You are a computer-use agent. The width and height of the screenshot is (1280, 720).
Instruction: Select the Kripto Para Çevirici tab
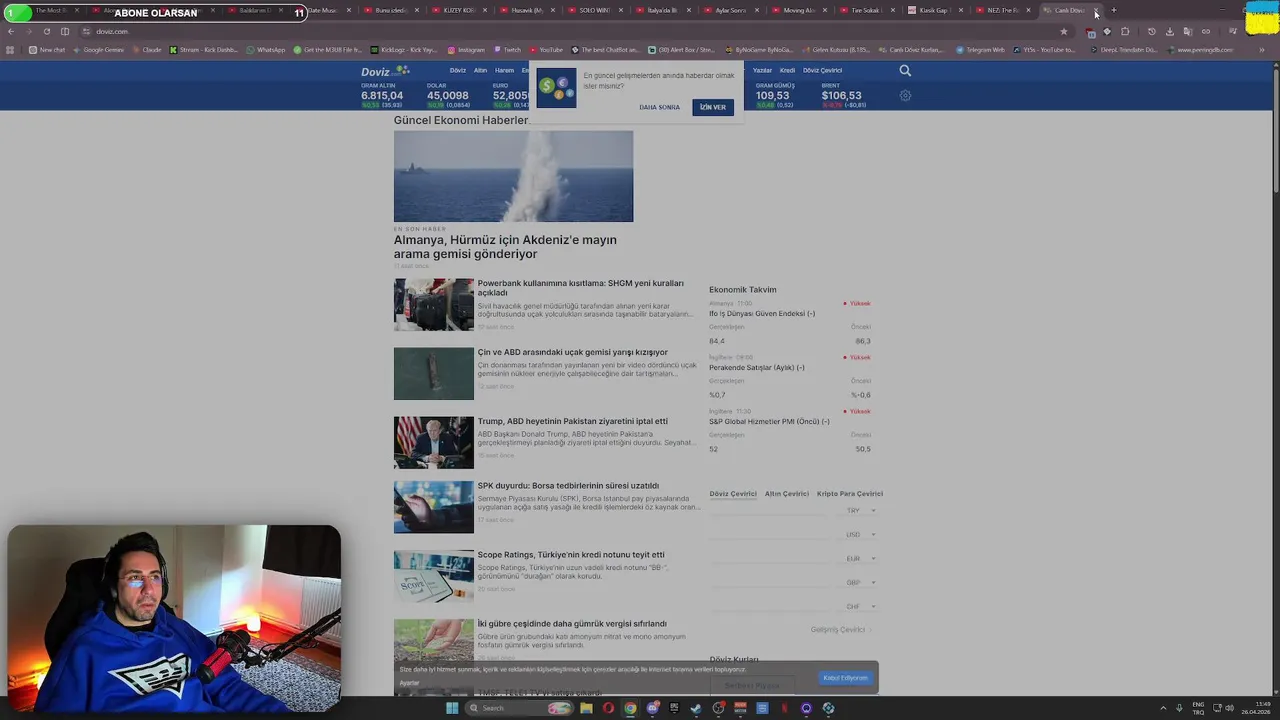pyautogui.click(x=850, y=494)
